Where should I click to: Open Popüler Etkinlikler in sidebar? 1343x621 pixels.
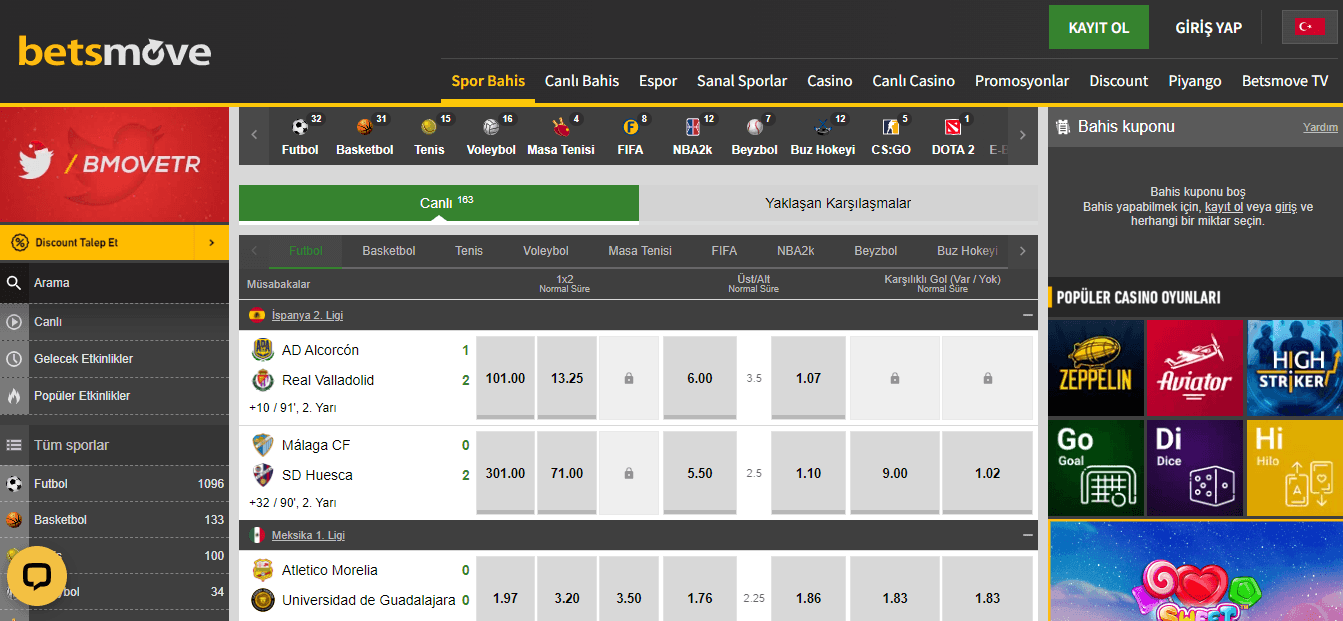pyautogui.click(x=114, y=396)
